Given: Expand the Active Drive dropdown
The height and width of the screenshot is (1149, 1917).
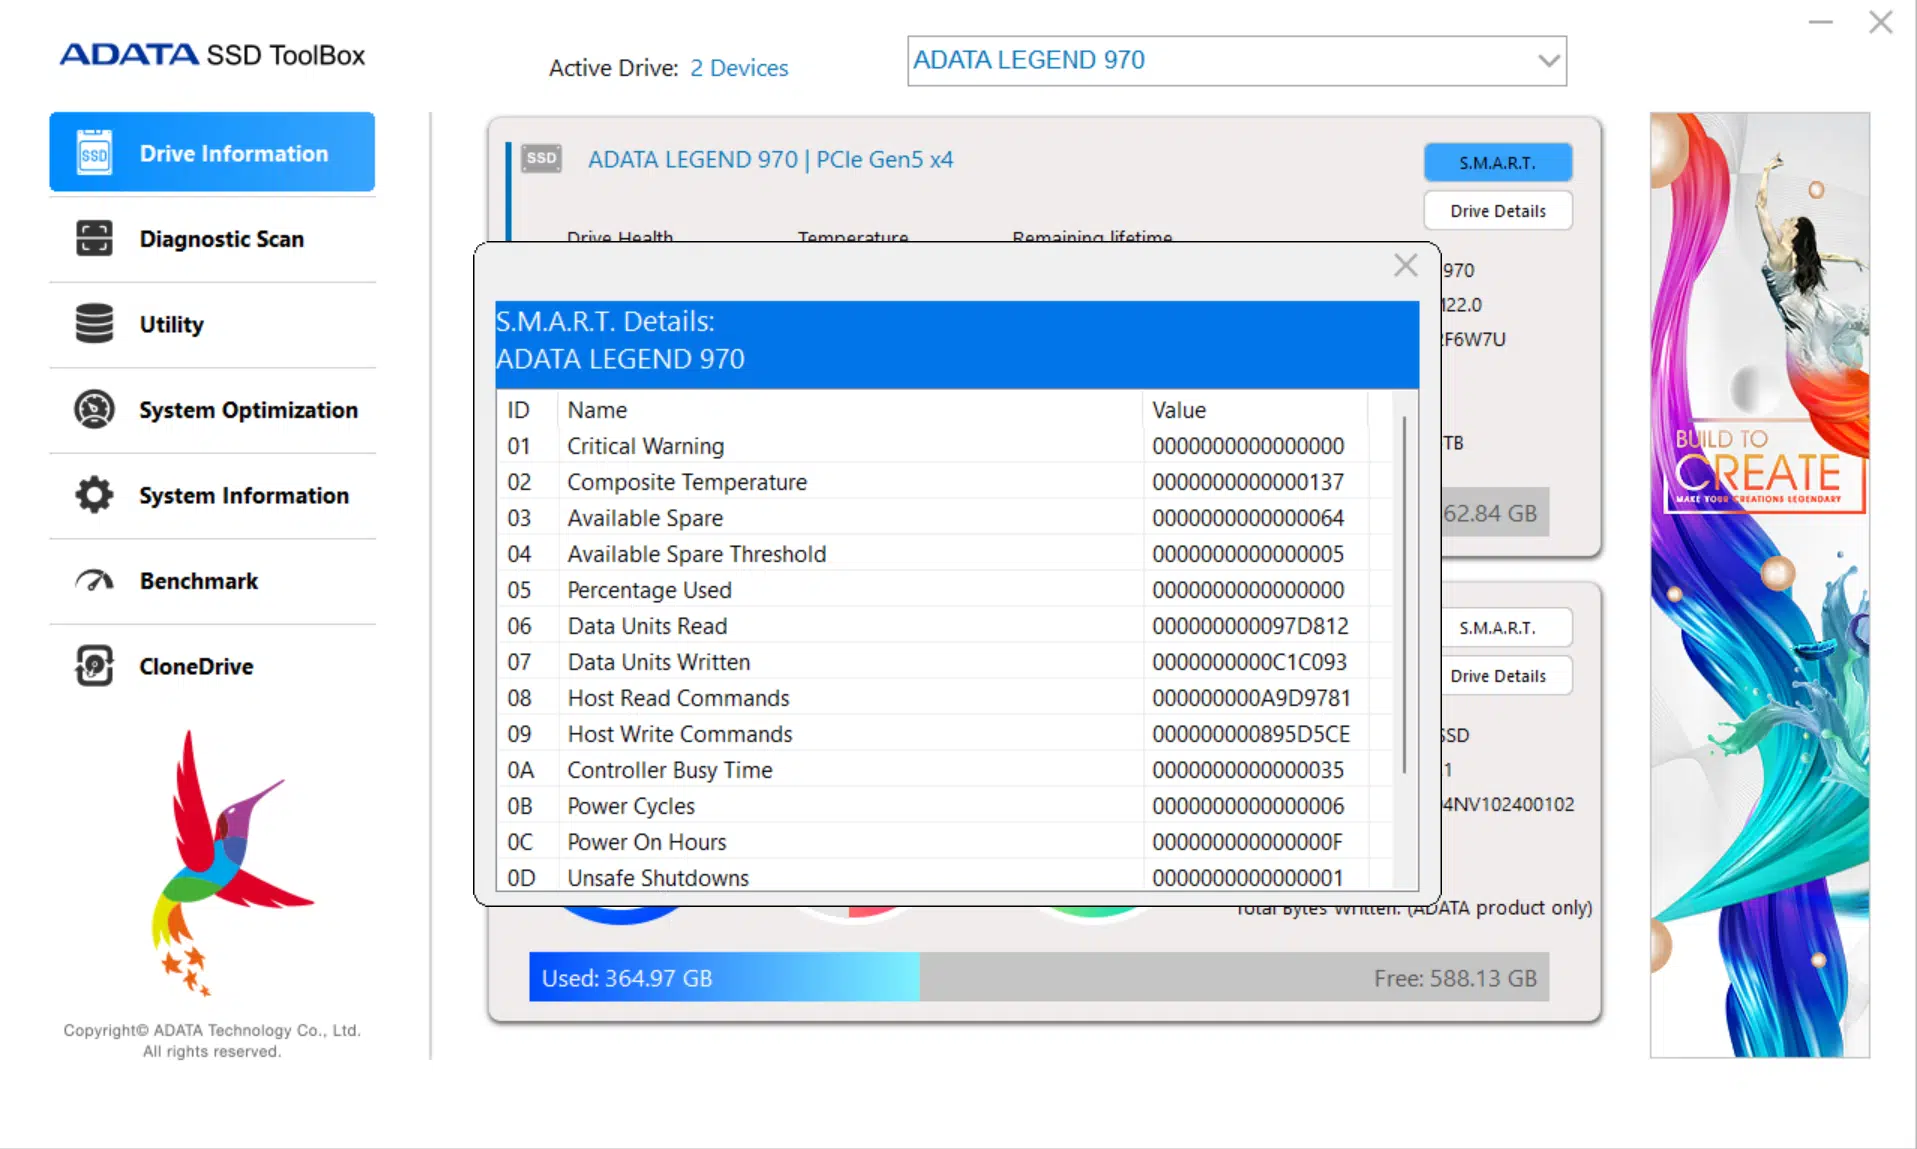Looking at the screenshot, I should coord(1236,61).
